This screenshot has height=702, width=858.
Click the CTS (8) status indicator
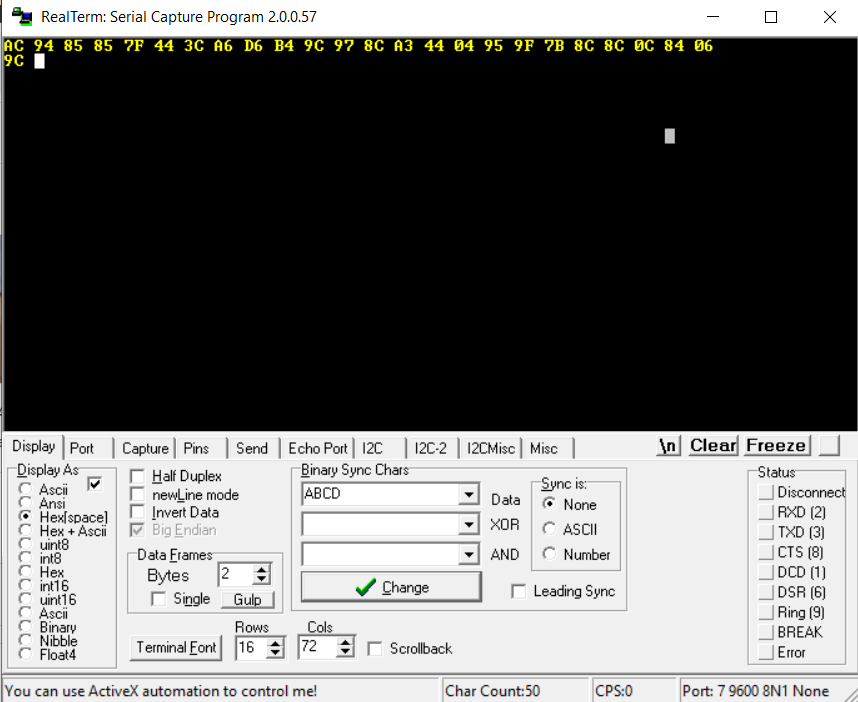[765, 552]
